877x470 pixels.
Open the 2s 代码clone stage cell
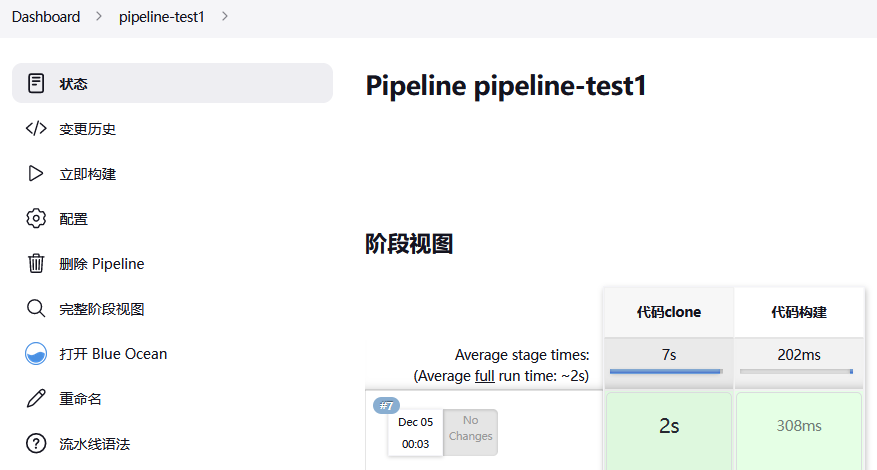click(669, 427)
